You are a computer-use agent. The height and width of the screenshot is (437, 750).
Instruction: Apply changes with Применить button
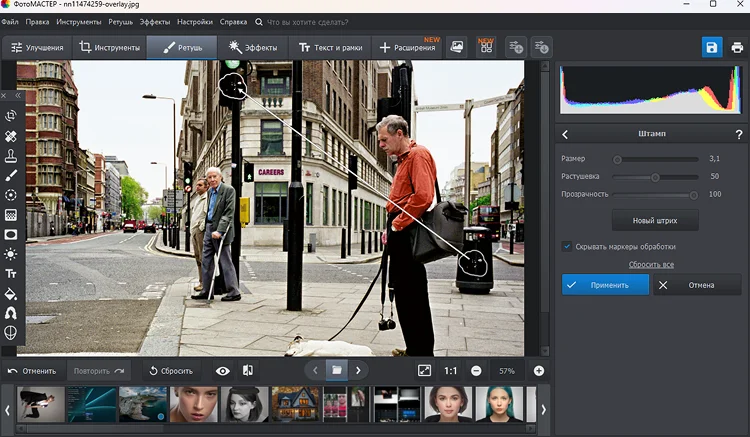point(605,285)
